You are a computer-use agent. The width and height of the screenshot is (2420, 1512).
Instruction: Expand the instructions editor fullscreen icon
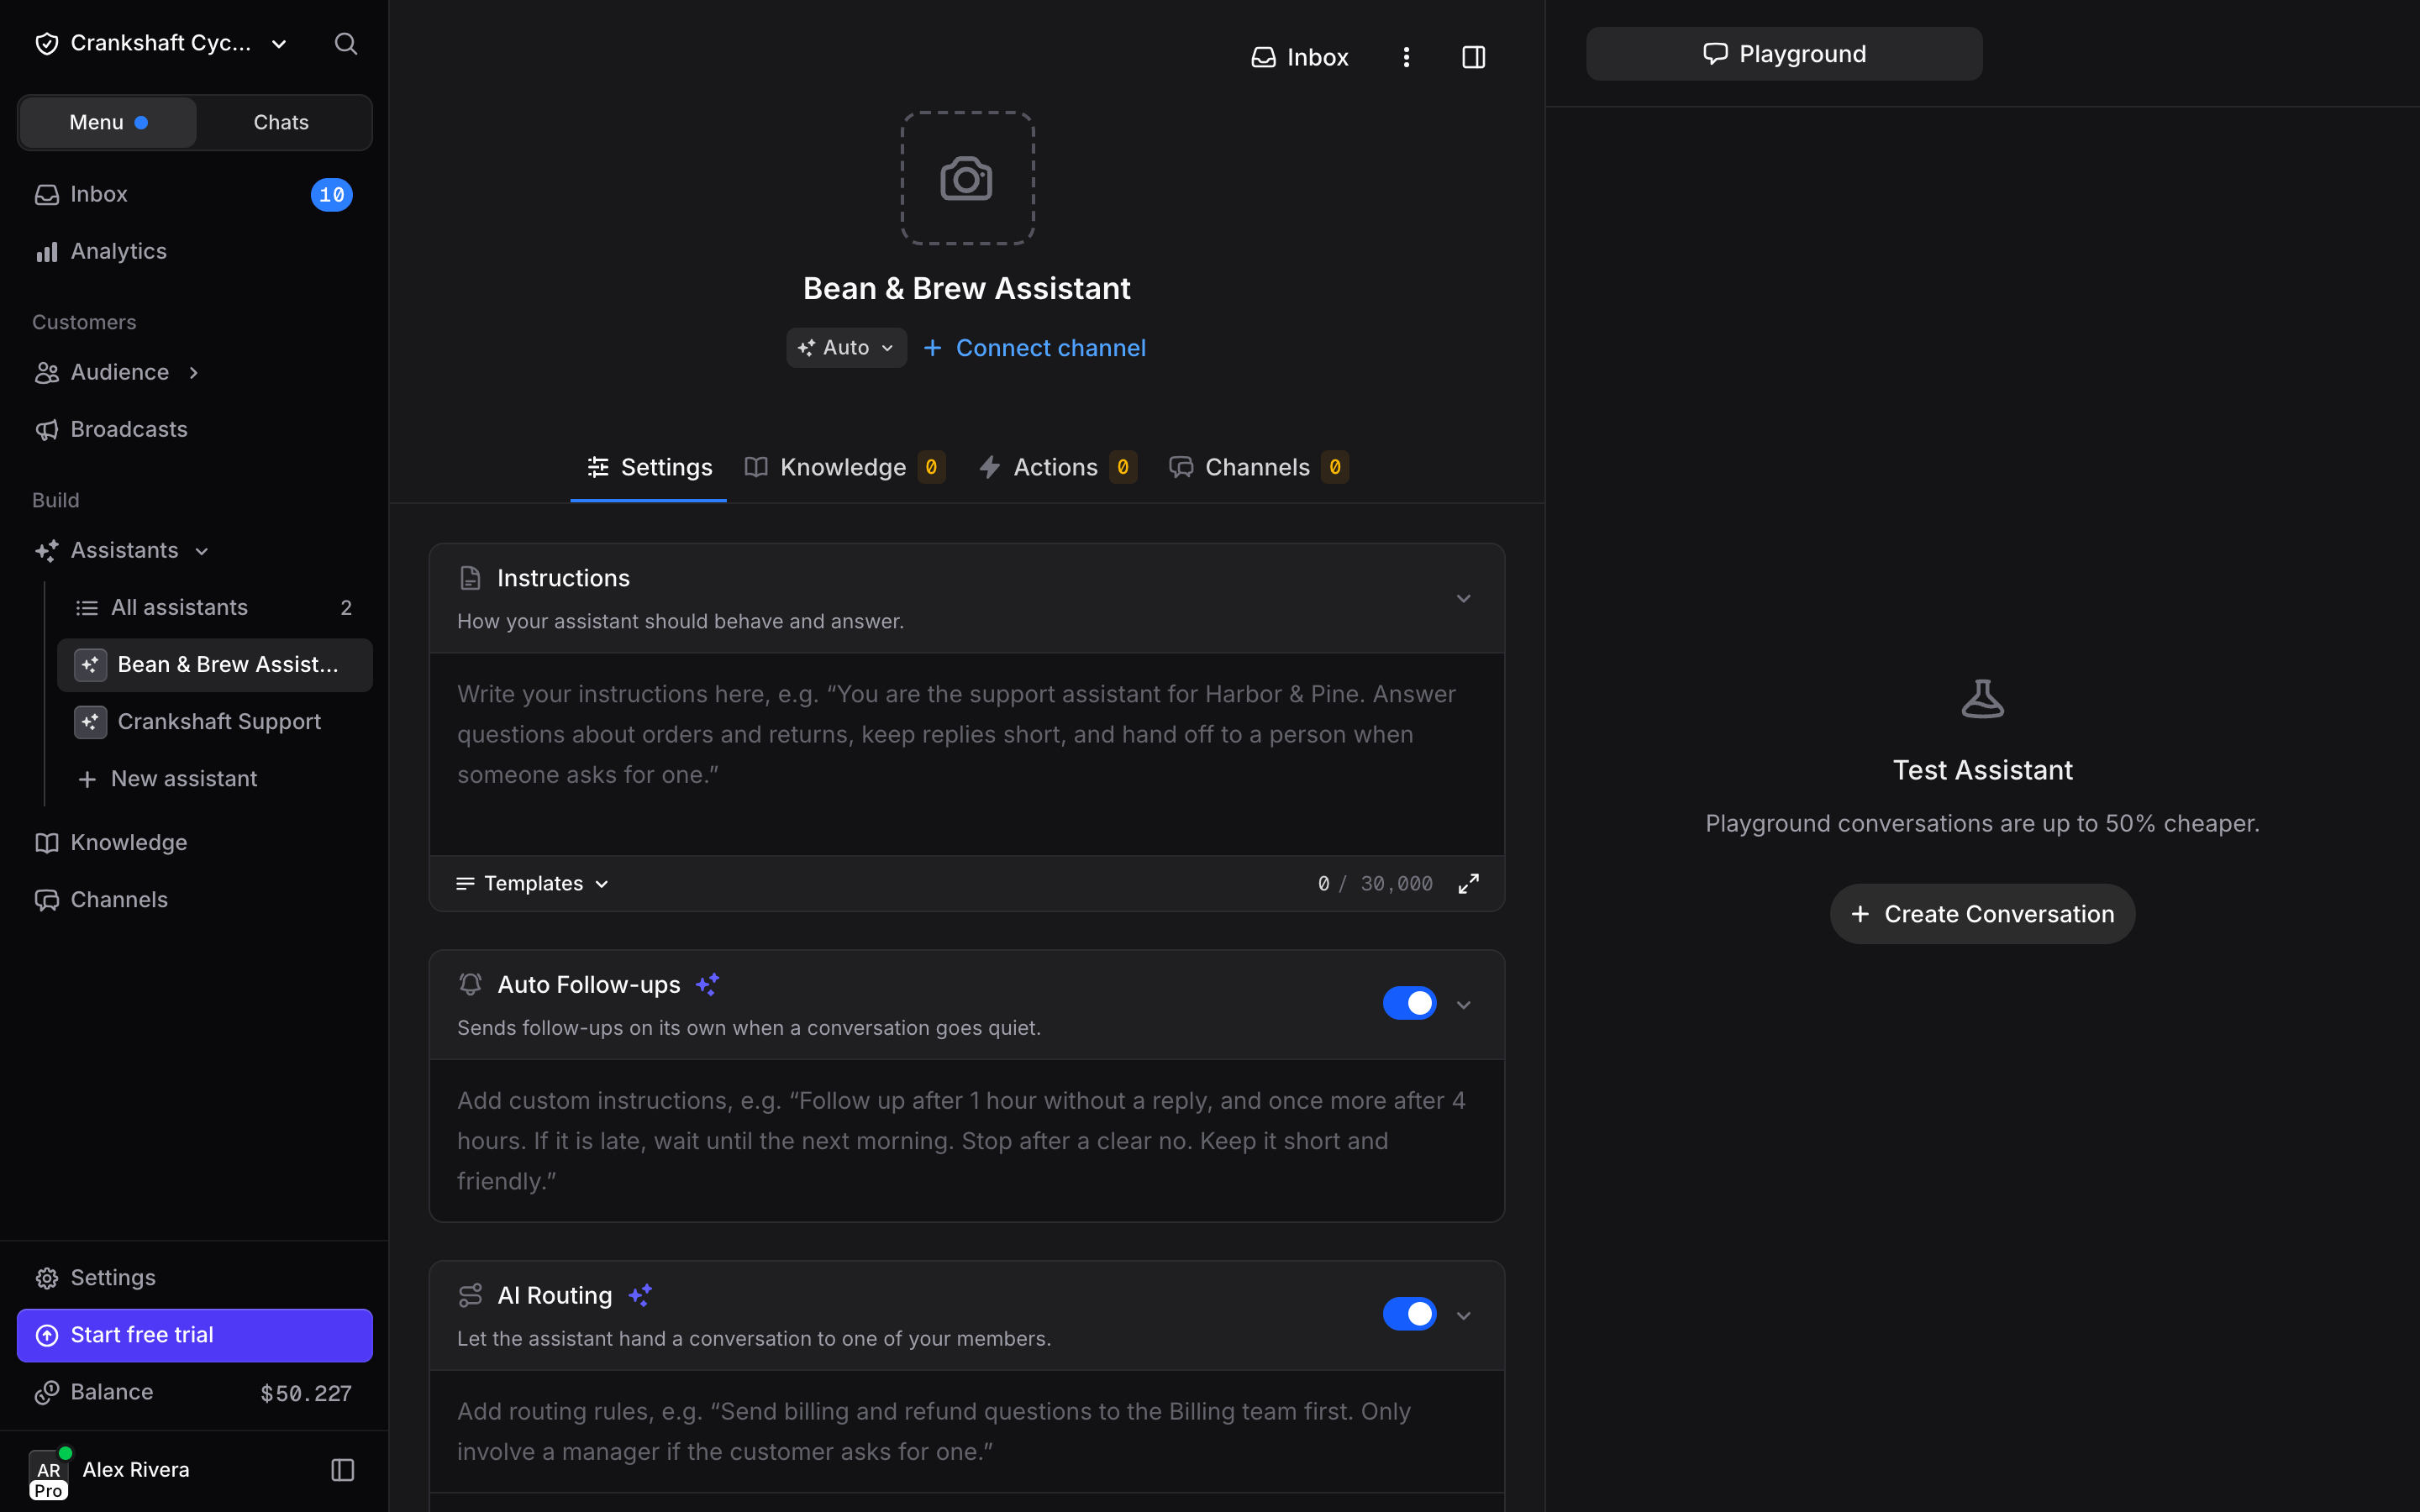pyautogui.click(x=1468, y=884)
